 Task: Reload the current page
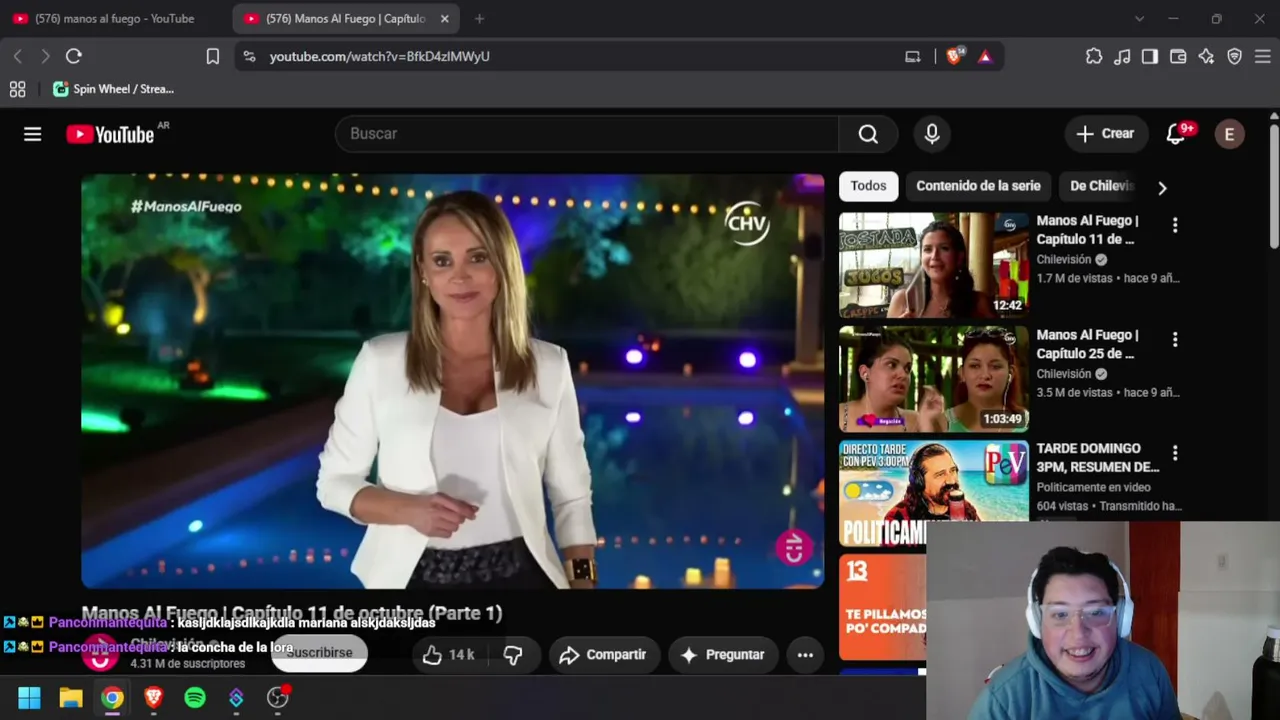(73, 57)
